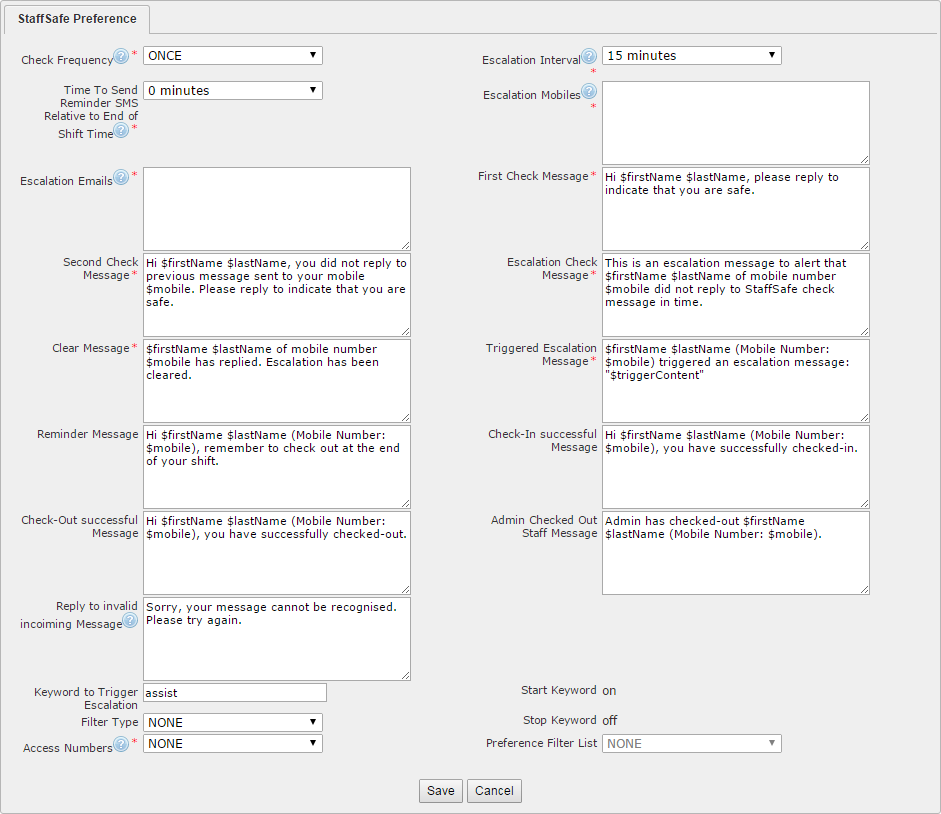Click the Start Keyword value 'on'
Viewport: 941px width, 814px height.
(609, 691)
